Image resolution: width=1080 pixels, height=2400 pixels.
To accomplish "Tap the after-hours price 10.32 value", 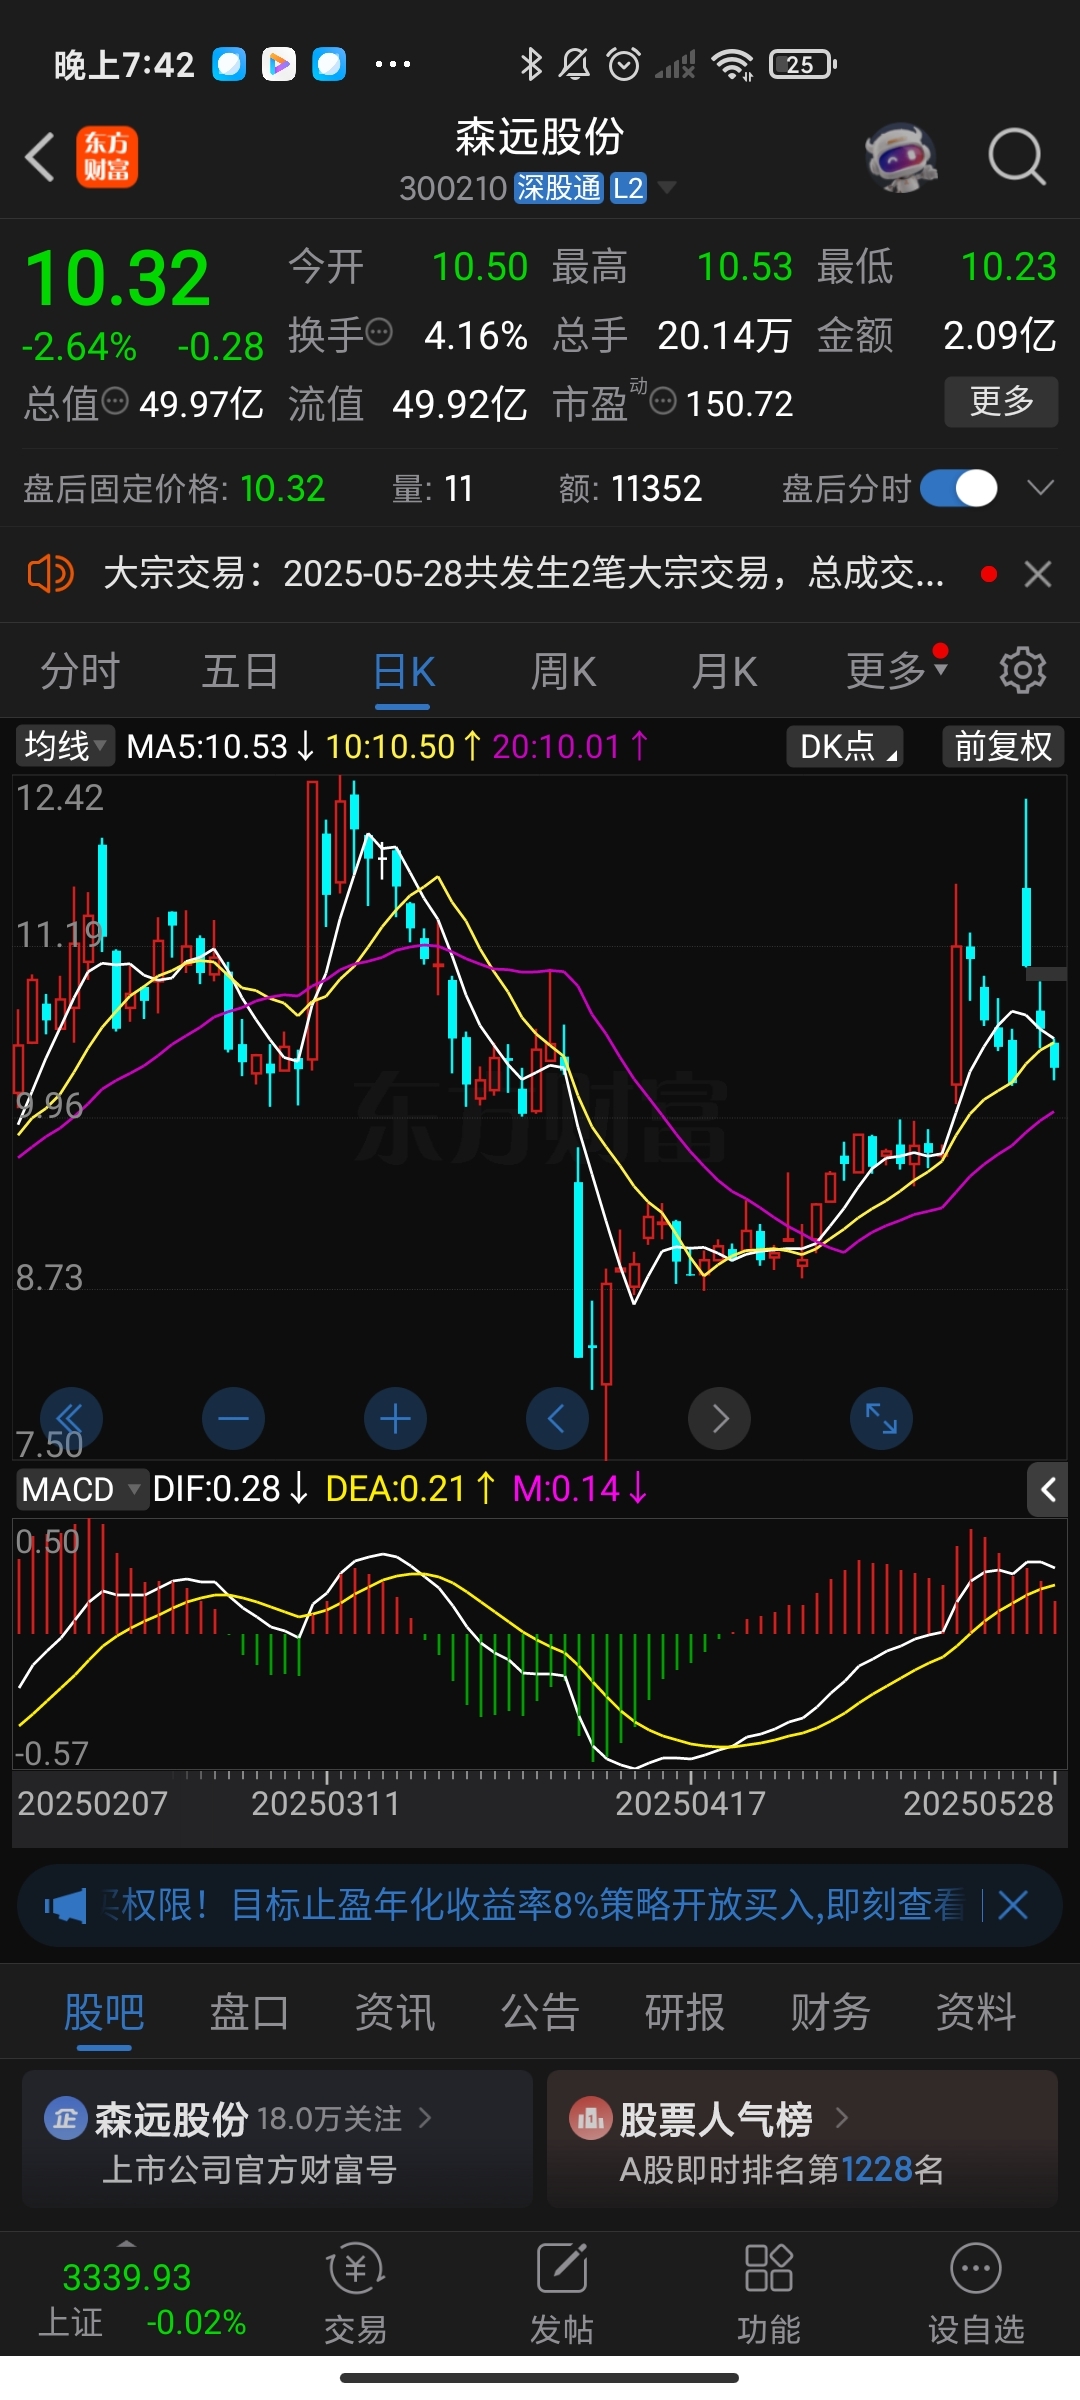I will 282,488.
